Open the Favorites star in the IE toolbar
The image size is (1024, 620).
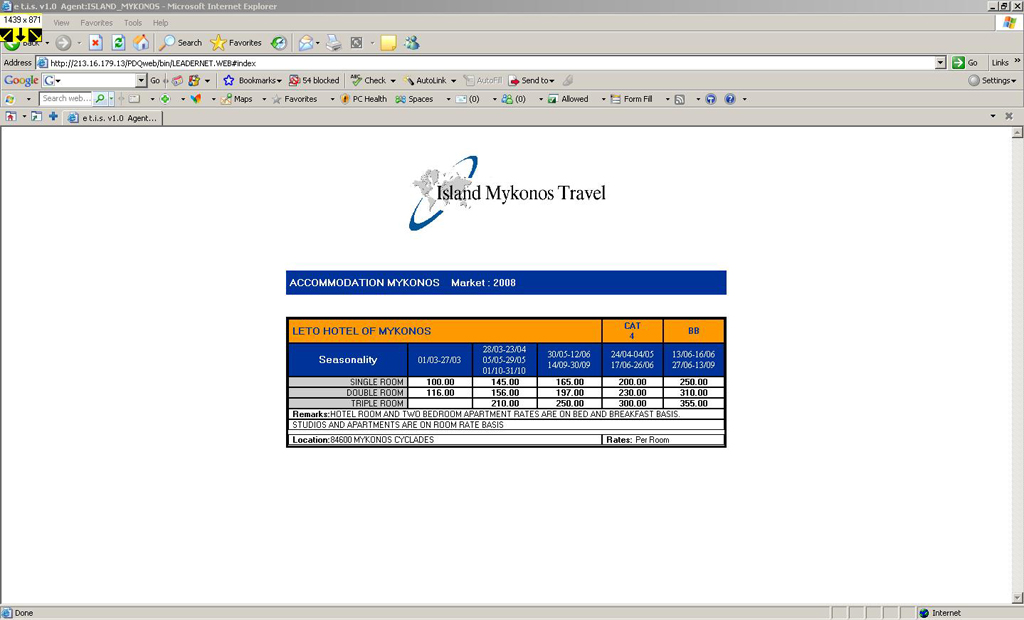point(236,43)
